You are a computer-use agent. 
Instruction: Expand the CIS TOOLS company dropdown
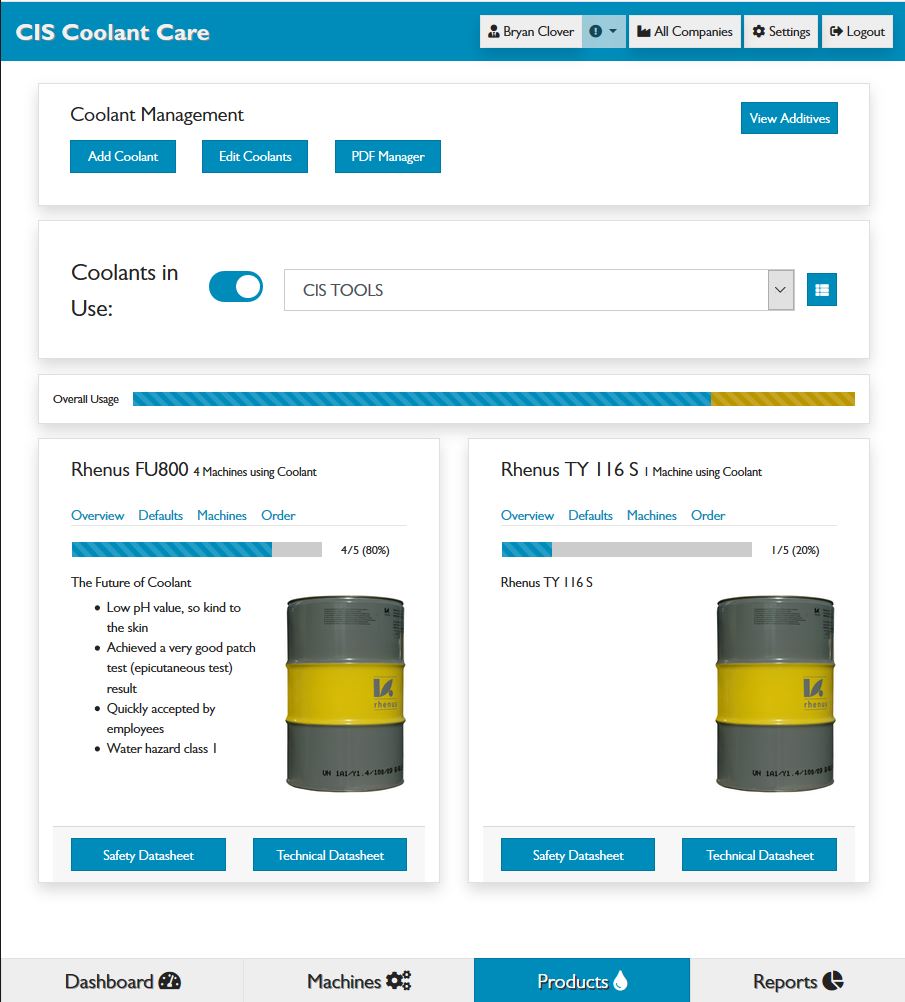coord(539,290)
